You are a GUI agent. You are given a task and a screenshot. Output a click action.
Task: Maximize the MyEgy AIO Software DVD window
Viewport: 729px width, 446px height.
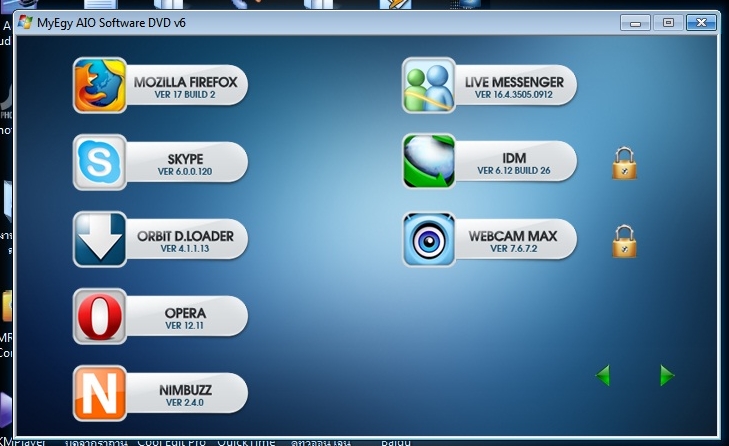(x=668, y=23)
